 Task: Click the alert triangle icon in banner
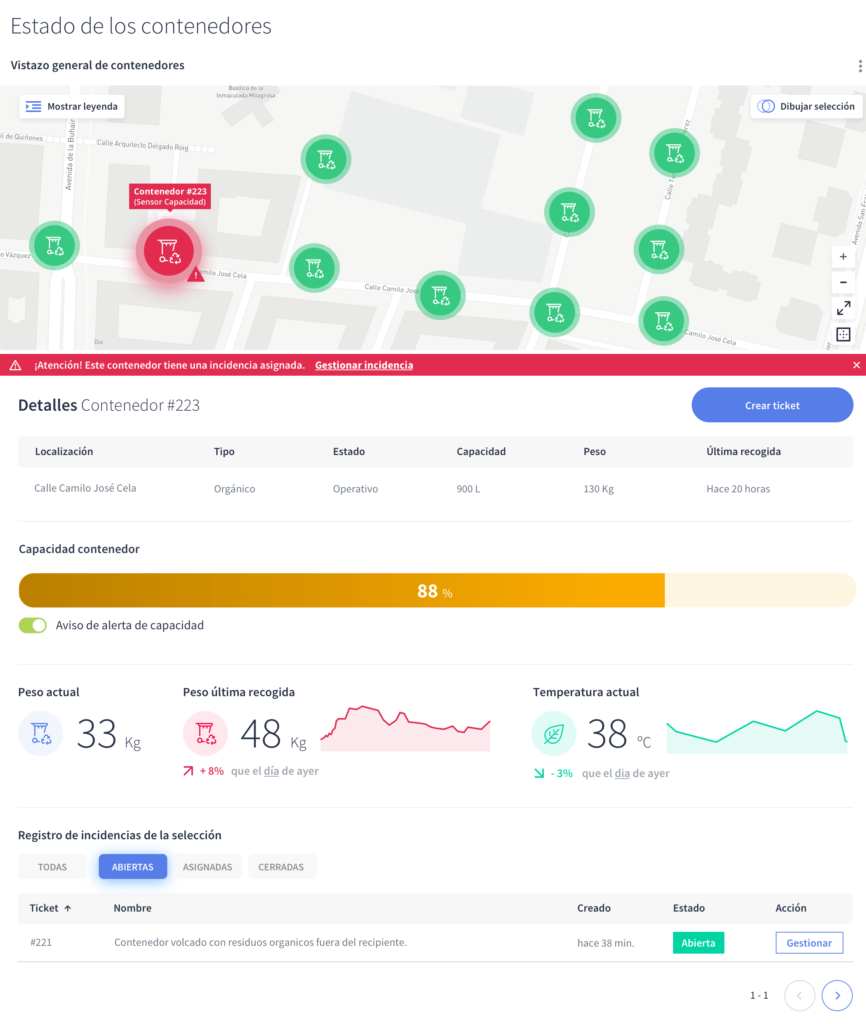tap(15, 365)
